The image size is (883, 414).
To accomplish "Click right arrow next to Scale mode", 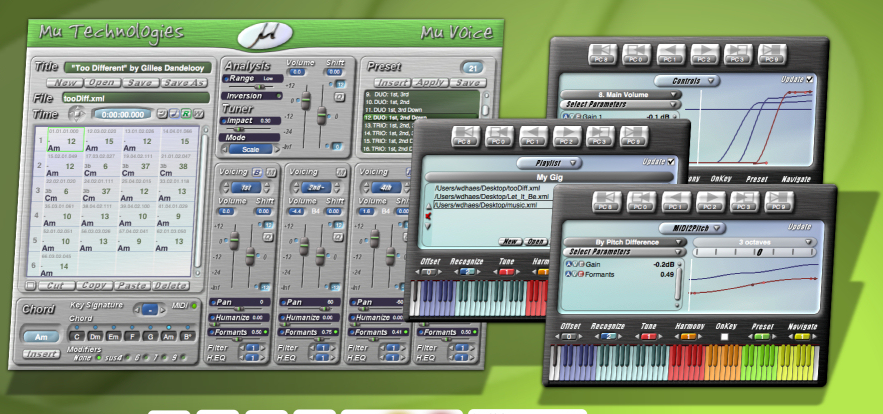I will click(x=277, y=149).
